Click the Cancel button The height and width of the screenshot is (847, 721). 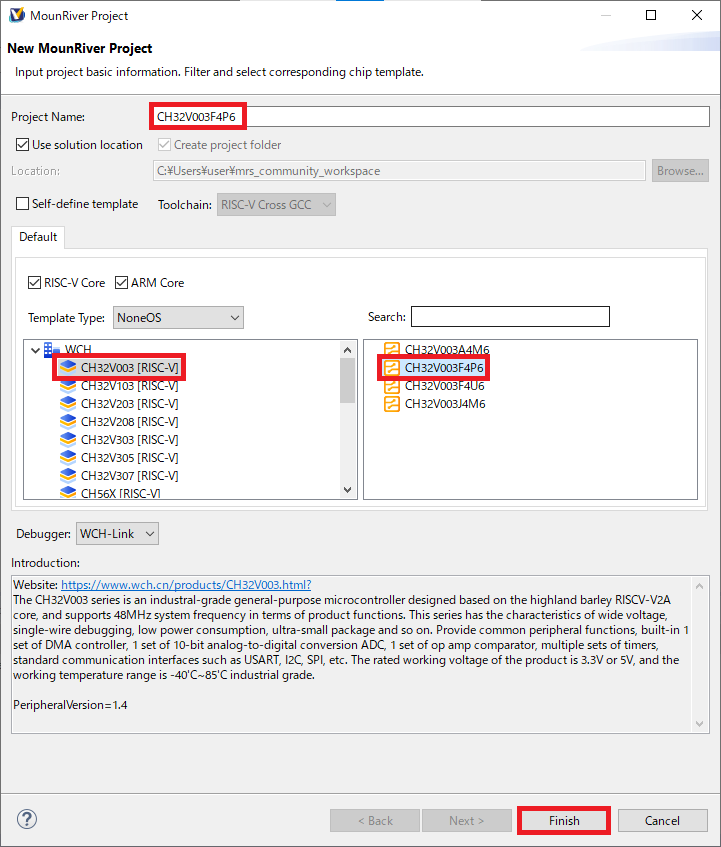[x=662, y=821]
